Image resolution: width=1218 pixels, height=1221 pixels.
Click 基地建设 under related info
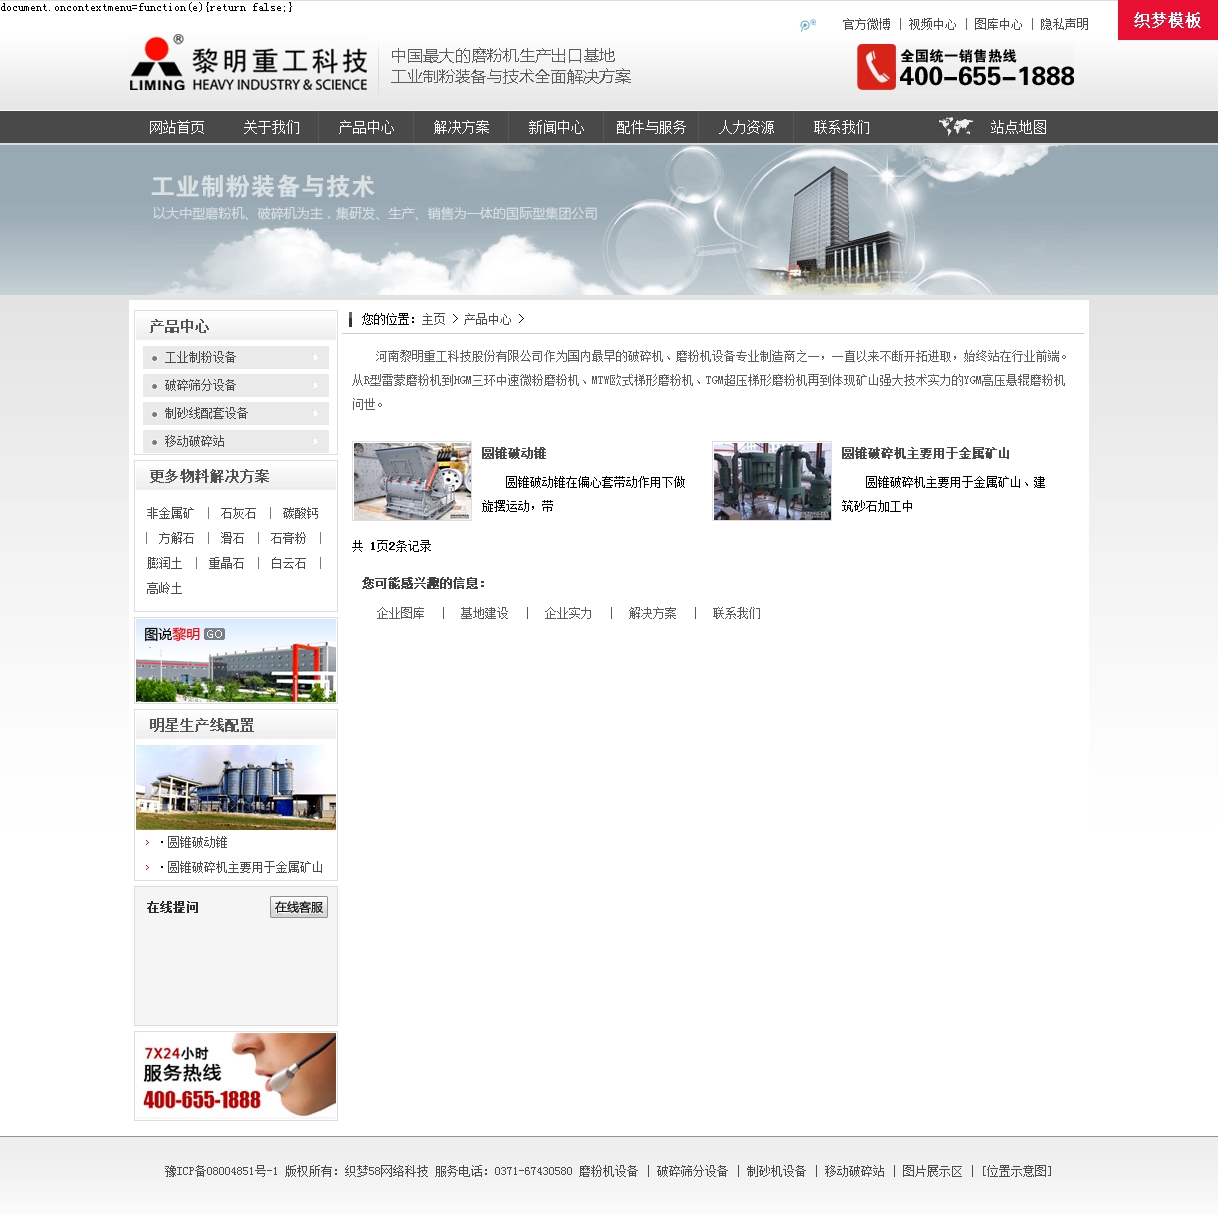(484, 613)
